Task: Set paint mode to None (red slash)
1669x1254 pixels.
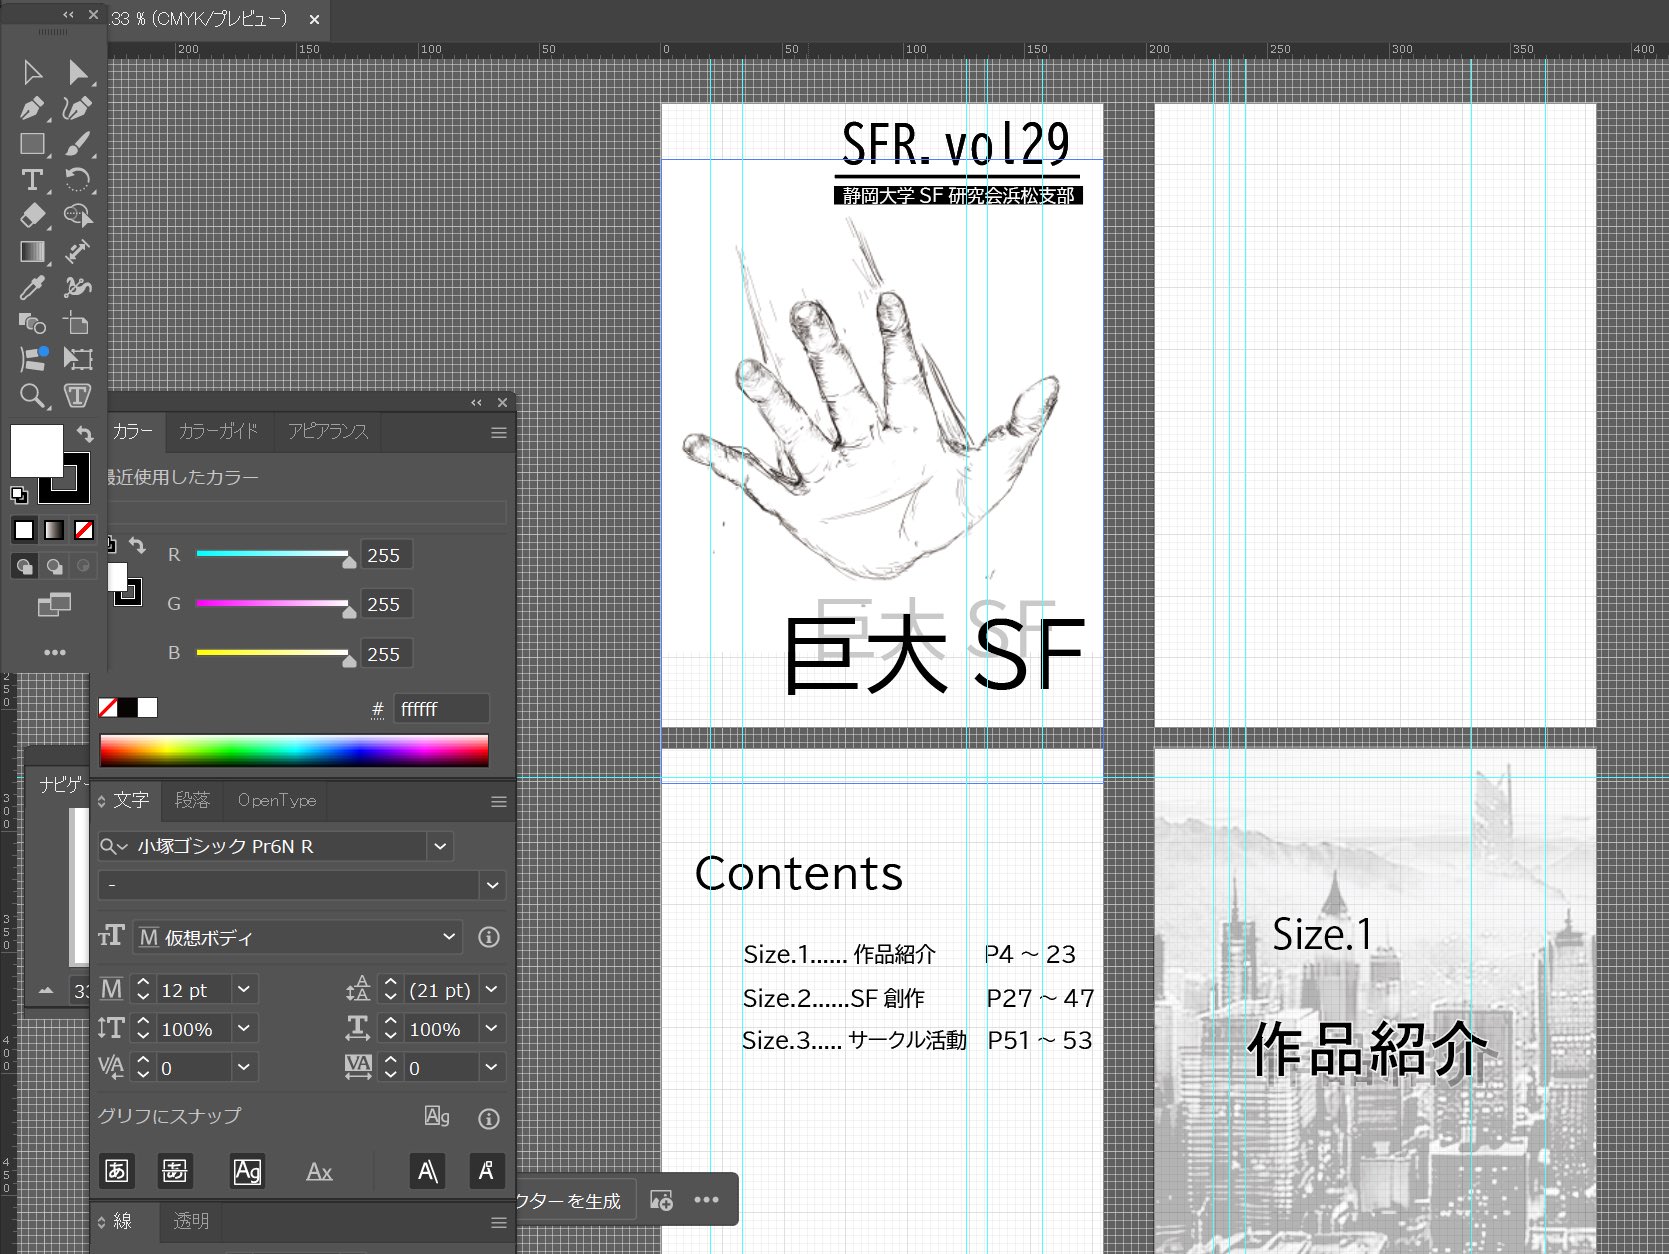Action: click(x=84, y=530)
